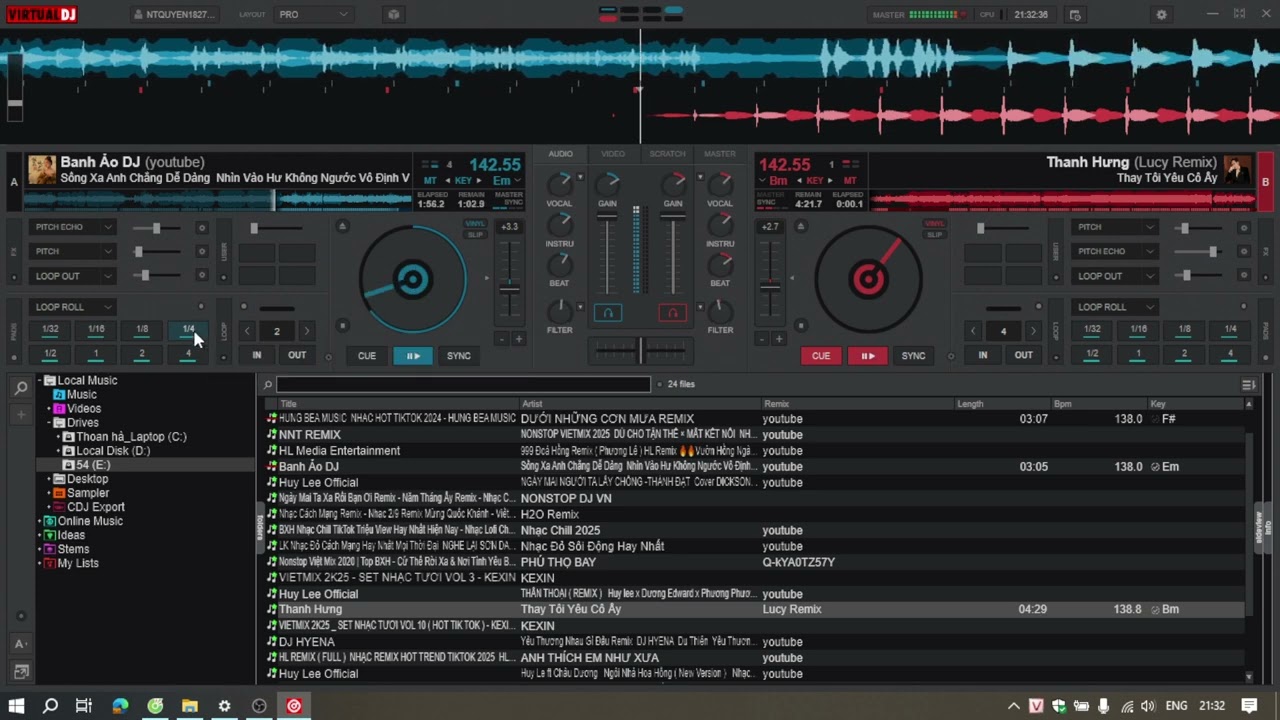Image resolution: width=1280 pixels, height=720 pixels.
Task: Click CUE button on deck A
Action: (367, 356)
